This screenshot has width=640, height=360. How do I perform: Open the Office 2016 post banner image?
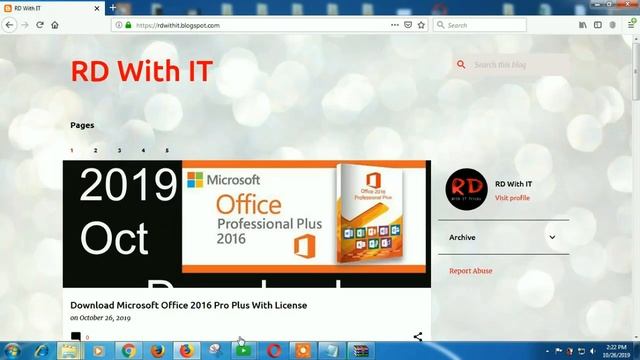(x=247, y=224)
